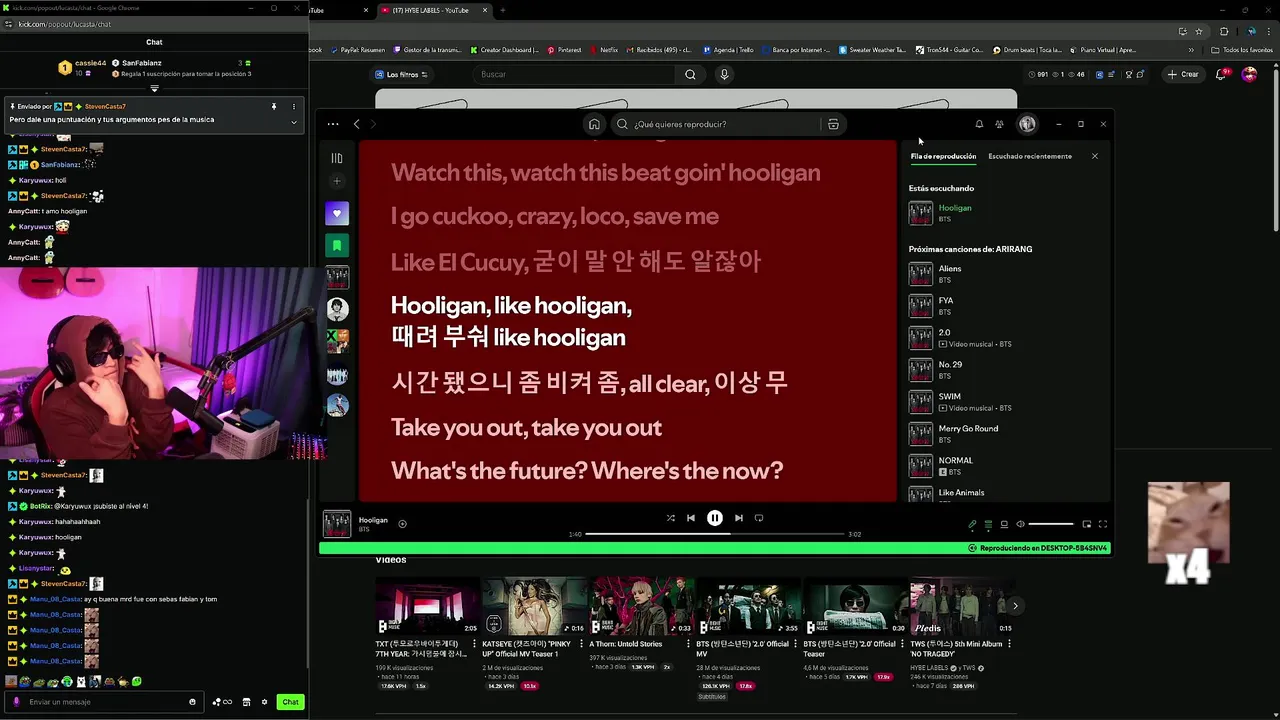Open new browser tab plus button

click(x=502, y=10)
